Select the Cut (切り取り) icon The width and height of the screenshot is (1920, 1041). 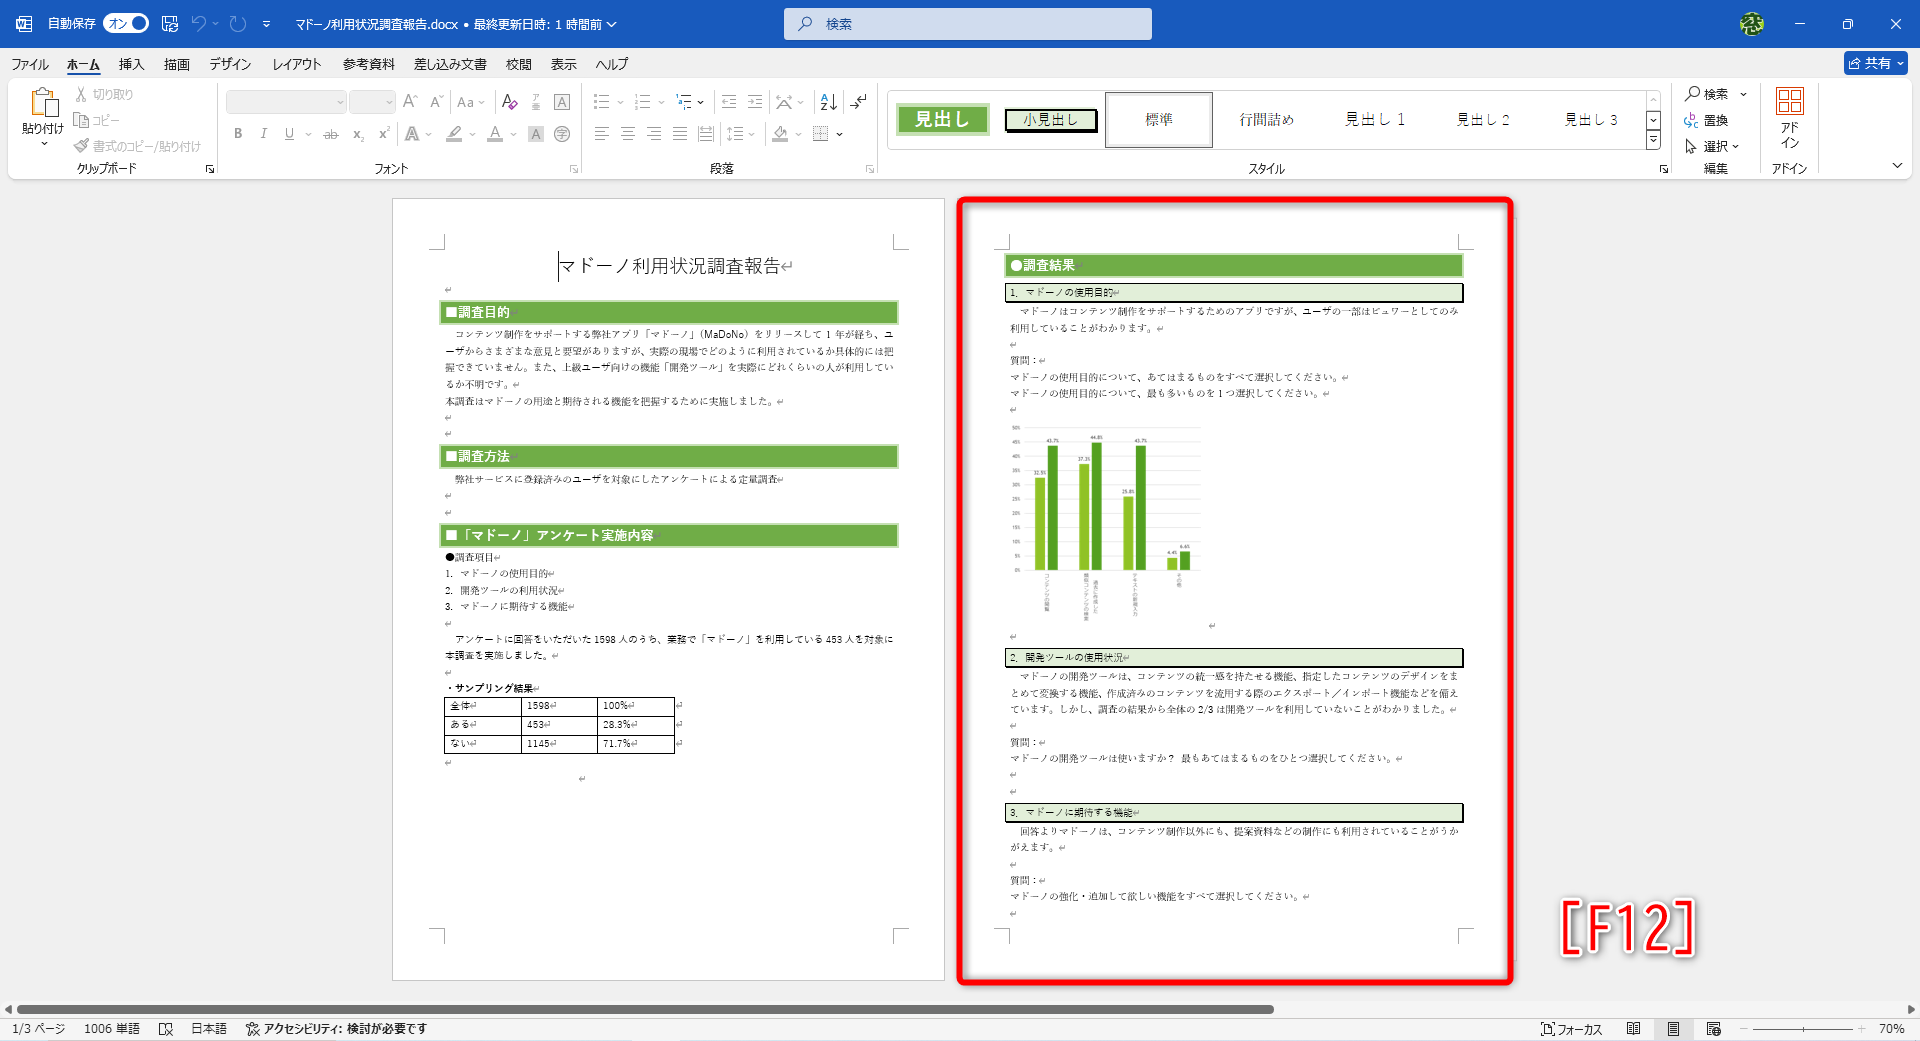(82, 94)
